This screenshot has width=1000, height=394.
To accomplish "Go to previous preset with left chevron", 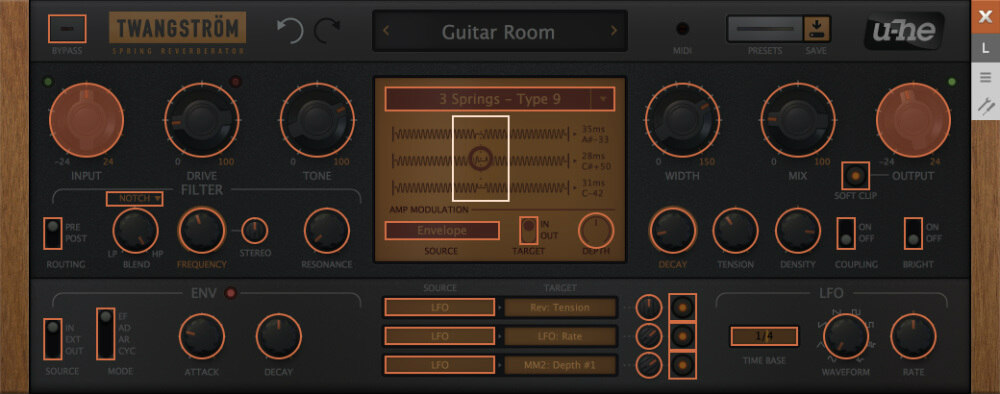I will (386, 31).
